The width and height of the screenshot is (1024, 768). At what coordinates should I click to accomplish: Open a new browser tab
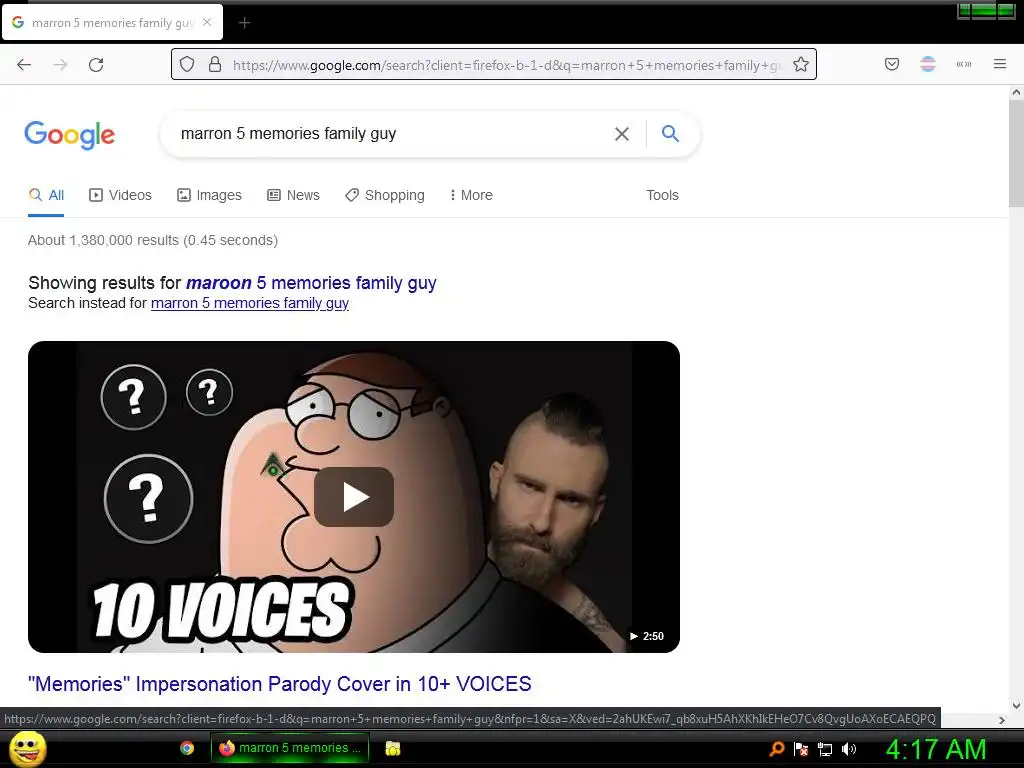pos(244,23)
